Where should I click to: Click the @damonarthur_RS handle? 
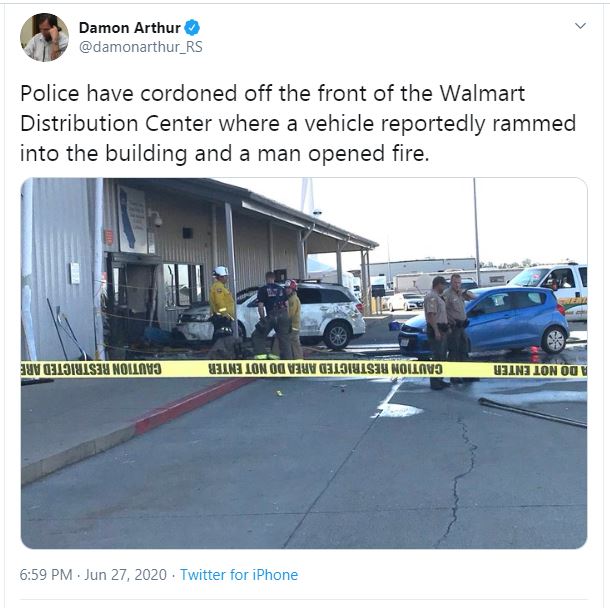tap(140, 47)
